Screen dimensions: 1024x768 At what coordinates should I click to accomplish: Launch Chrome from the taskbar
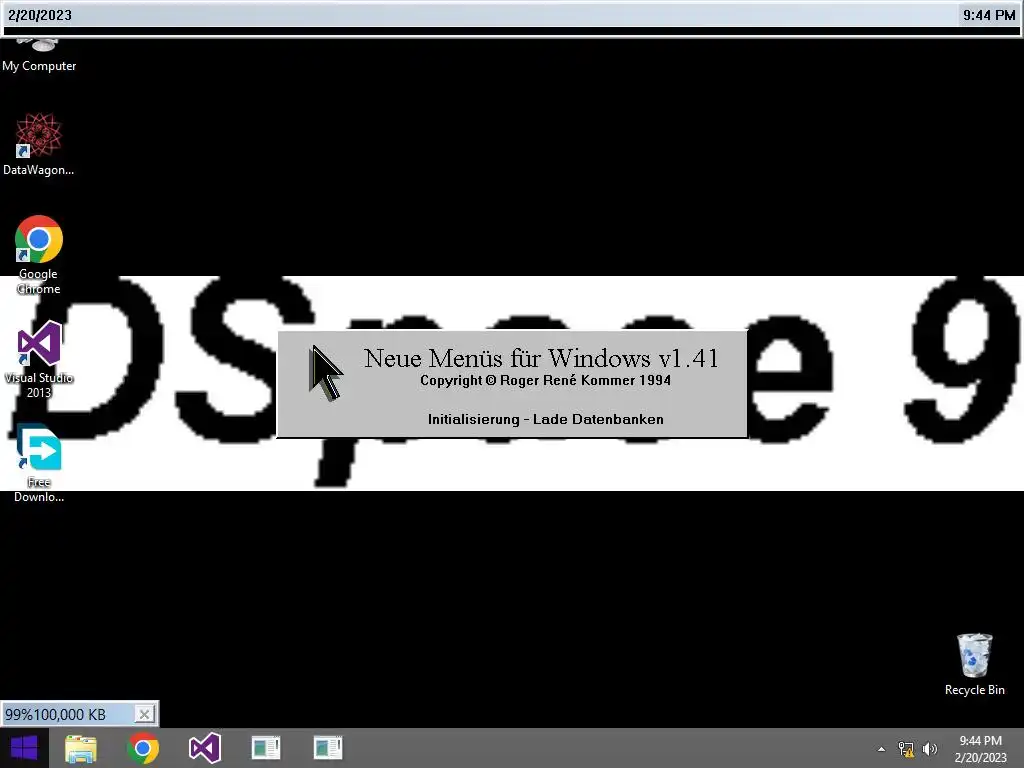tap(143, 748)
